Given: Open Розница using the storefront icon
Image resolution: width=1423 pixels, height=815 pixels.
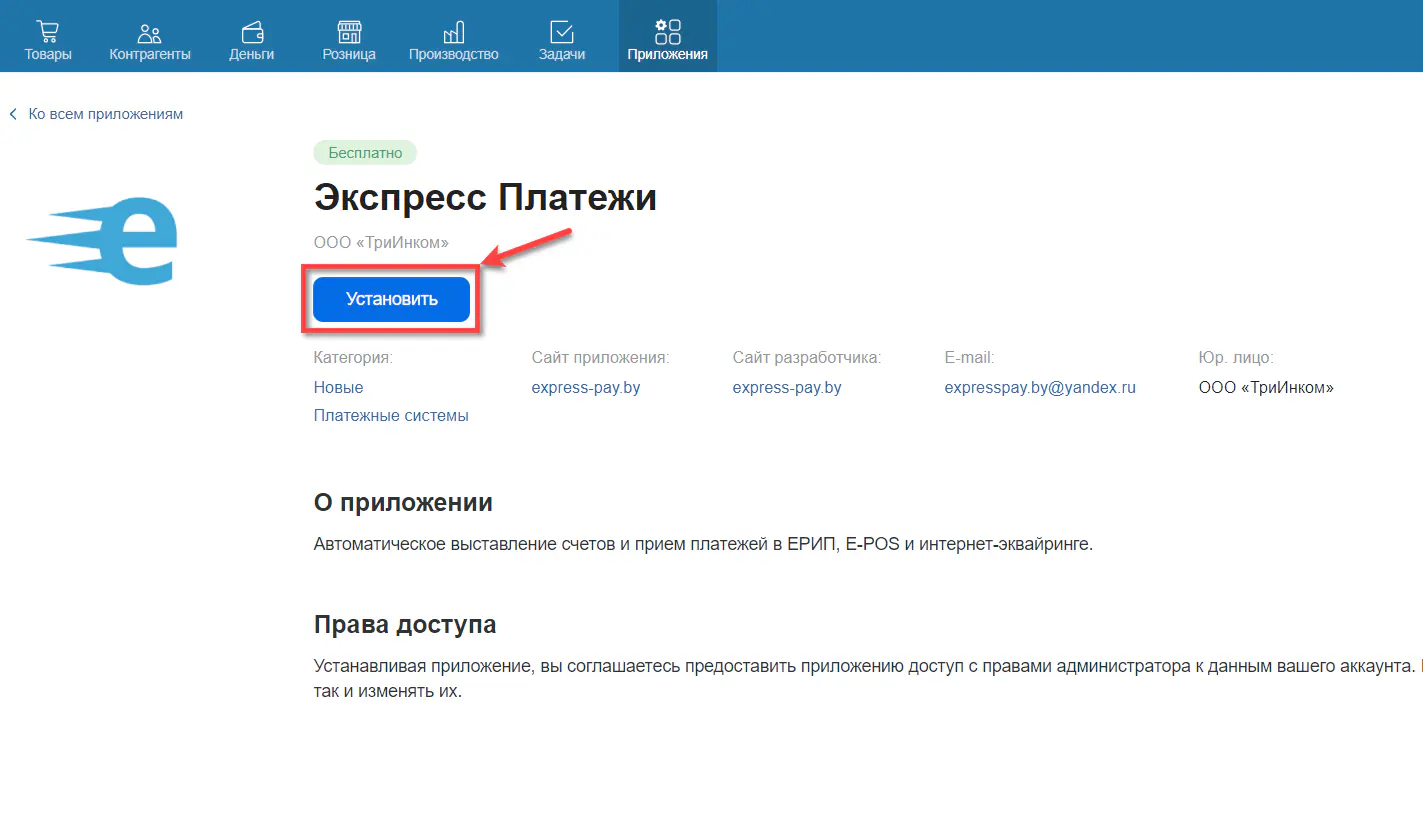Looking at the screenshot, I should [348, 30].
